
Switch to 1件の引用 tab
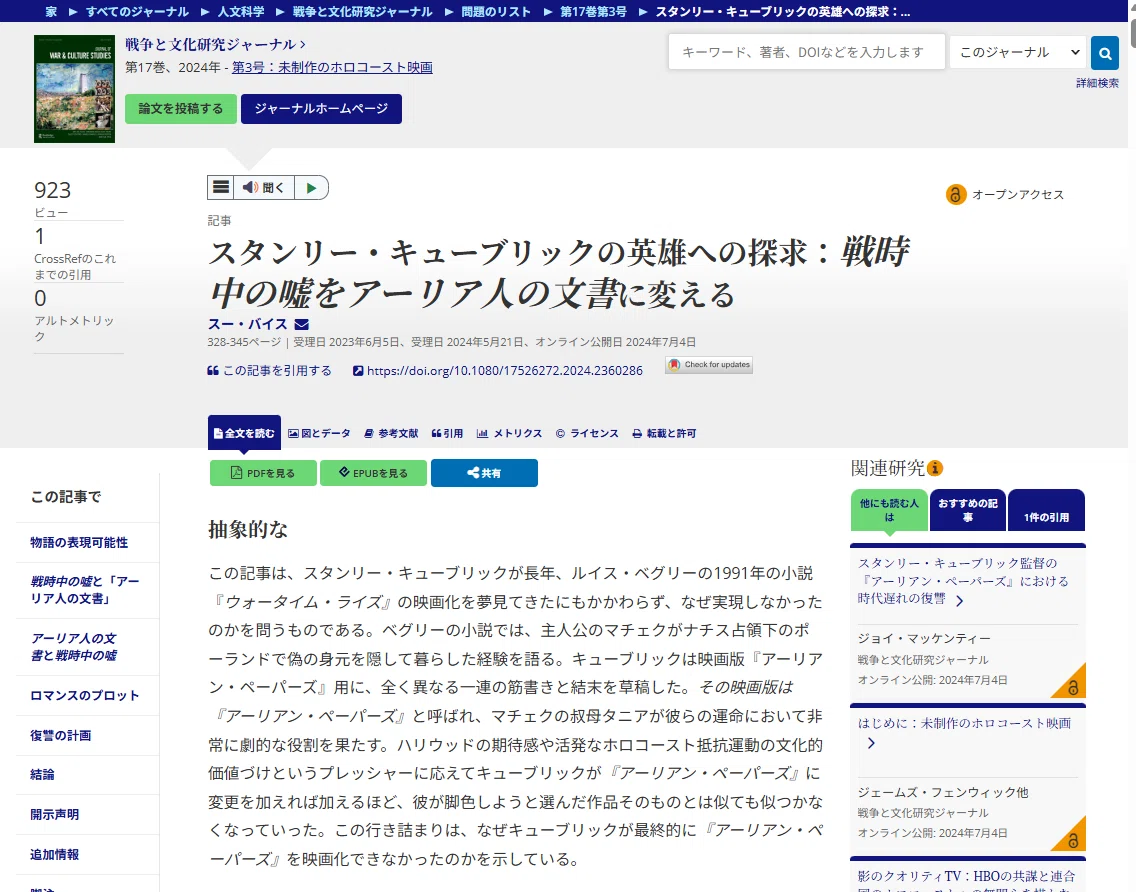click(1046, 510)
